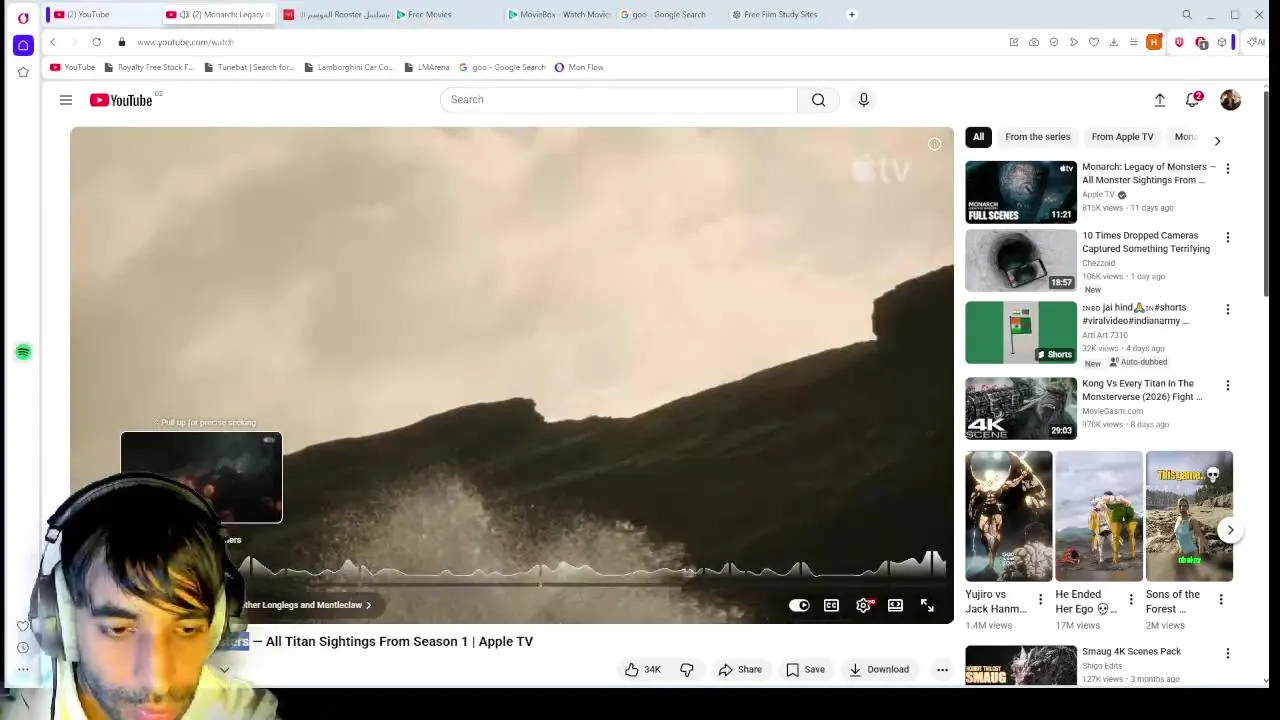Click the video info card icon
The height and width of the screenshot is (720, 1280).
coord(934,144)
